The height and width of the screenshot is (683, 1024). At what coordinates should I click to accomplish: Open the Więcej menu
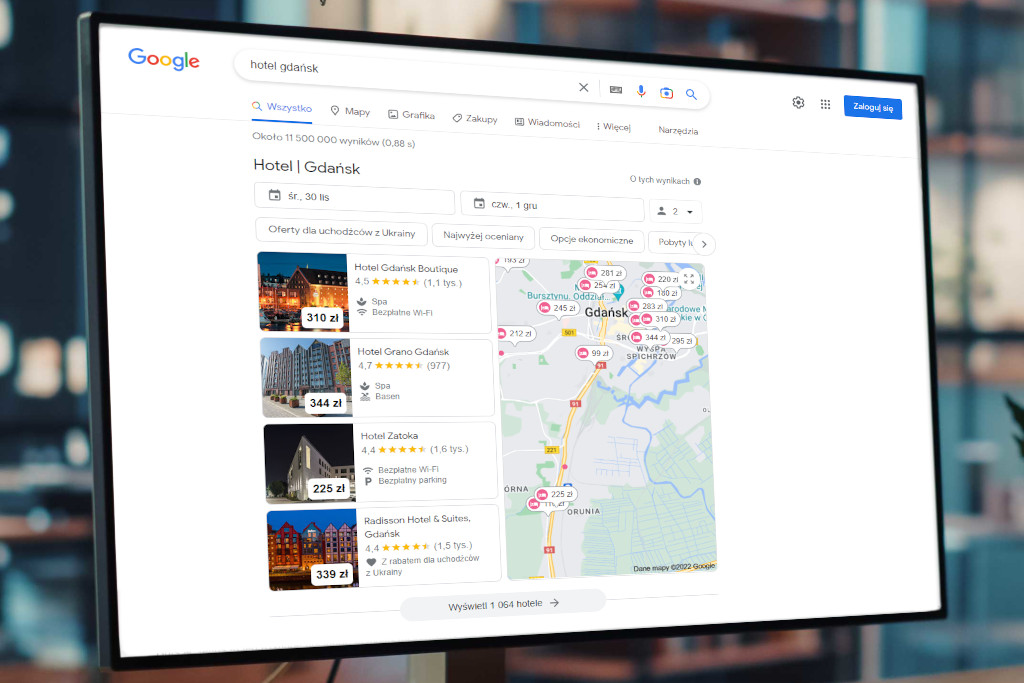(x=613, y=127)
